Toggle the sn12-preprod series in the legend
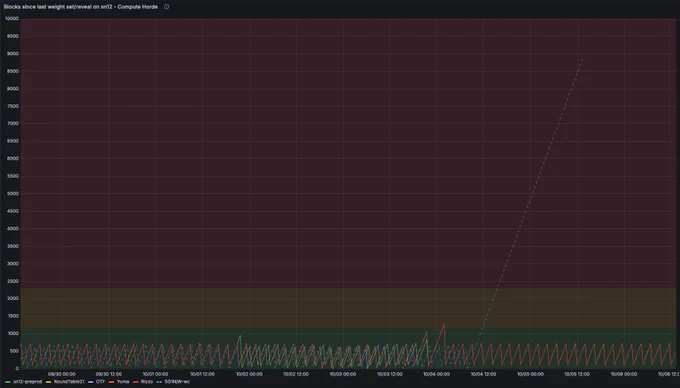Image resolution: width=680 pixels, height=388 pixels. [x=27, y=382]
